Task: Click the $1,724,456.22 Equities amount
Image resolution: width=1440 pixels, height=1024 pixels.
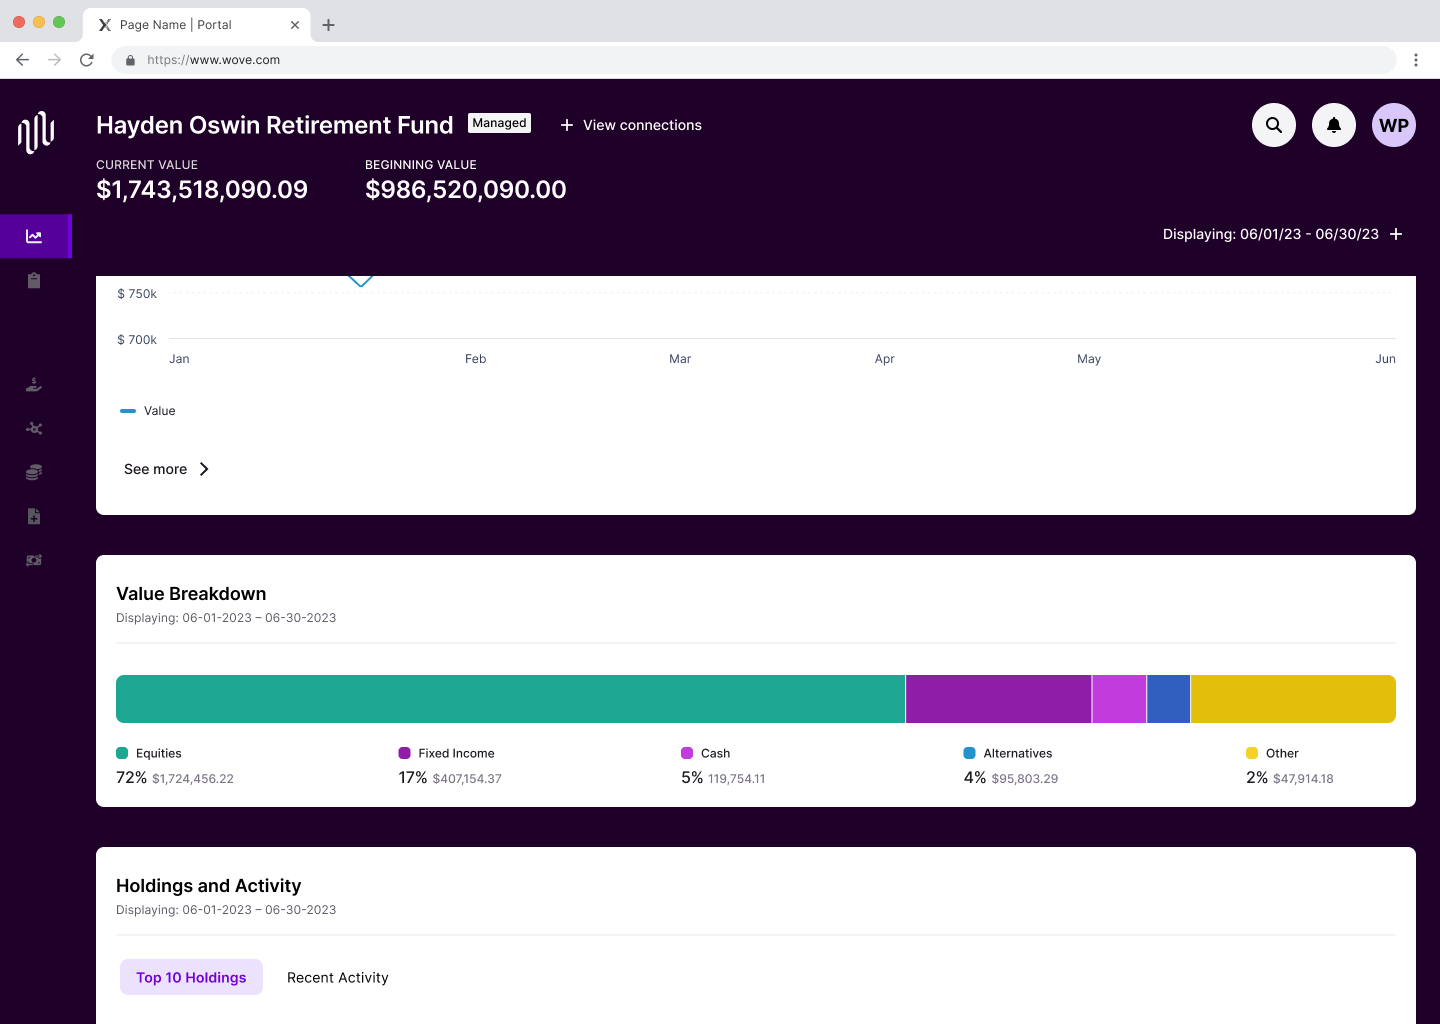Action: (193, 779)
